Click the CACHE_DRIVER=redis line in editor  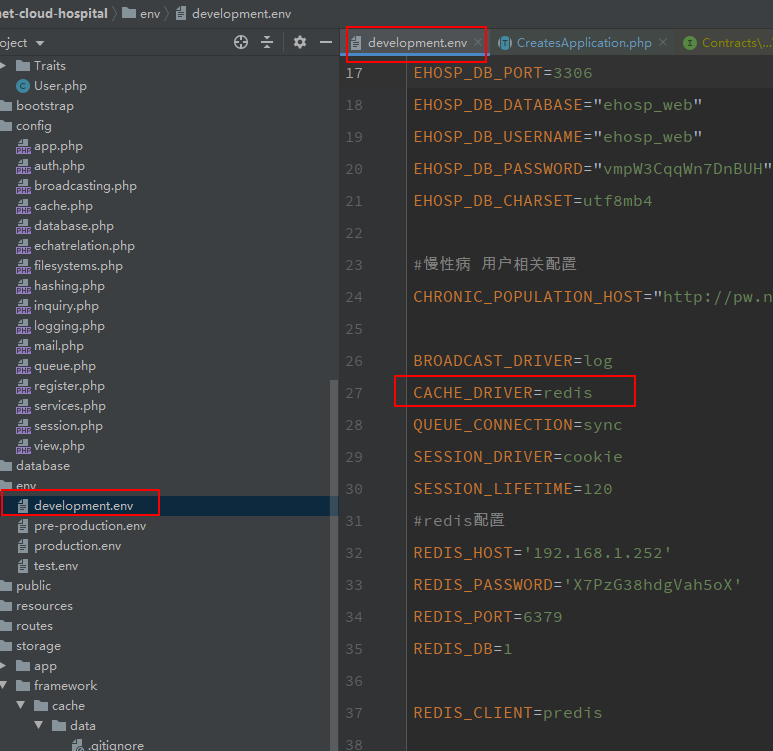click(x=503, y=393)
